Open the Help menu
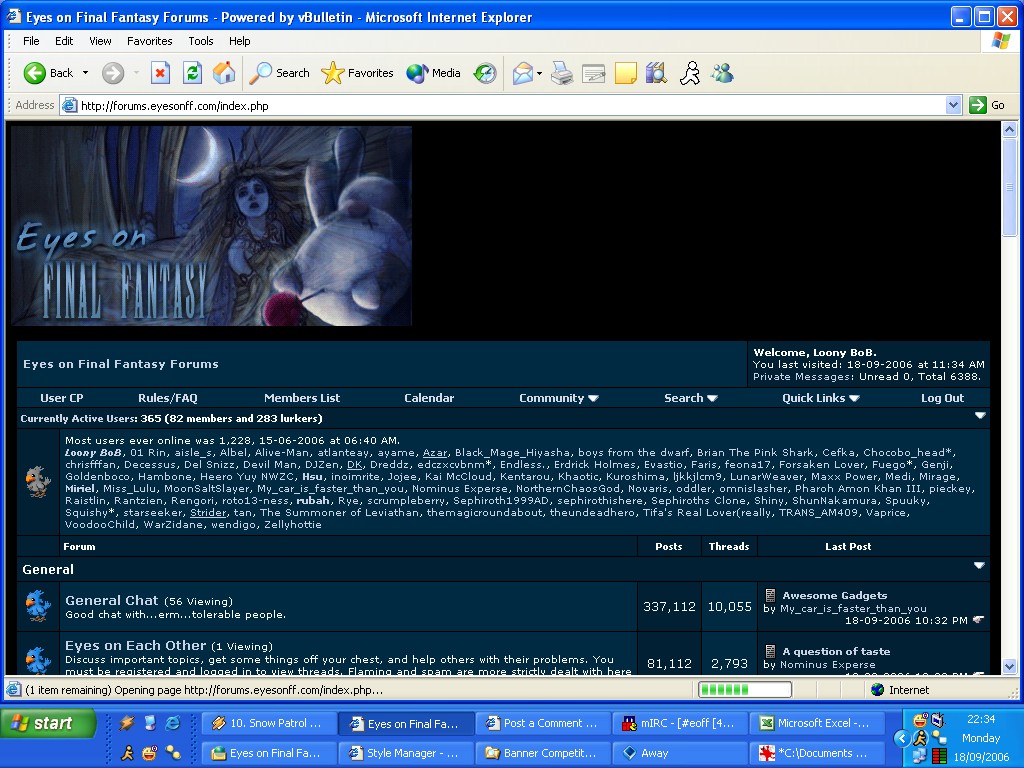This screenshot has width=1024, height=768. click(240, 41)
